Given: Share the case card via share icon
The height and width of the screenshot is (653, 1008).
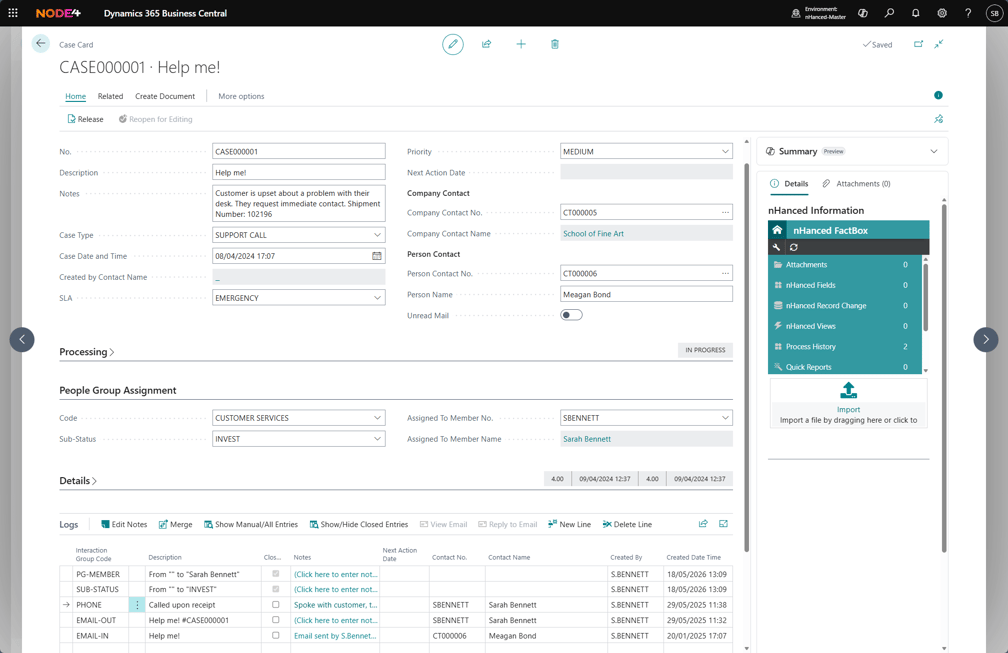Looking at the screenshot, I should coord(487,44).
